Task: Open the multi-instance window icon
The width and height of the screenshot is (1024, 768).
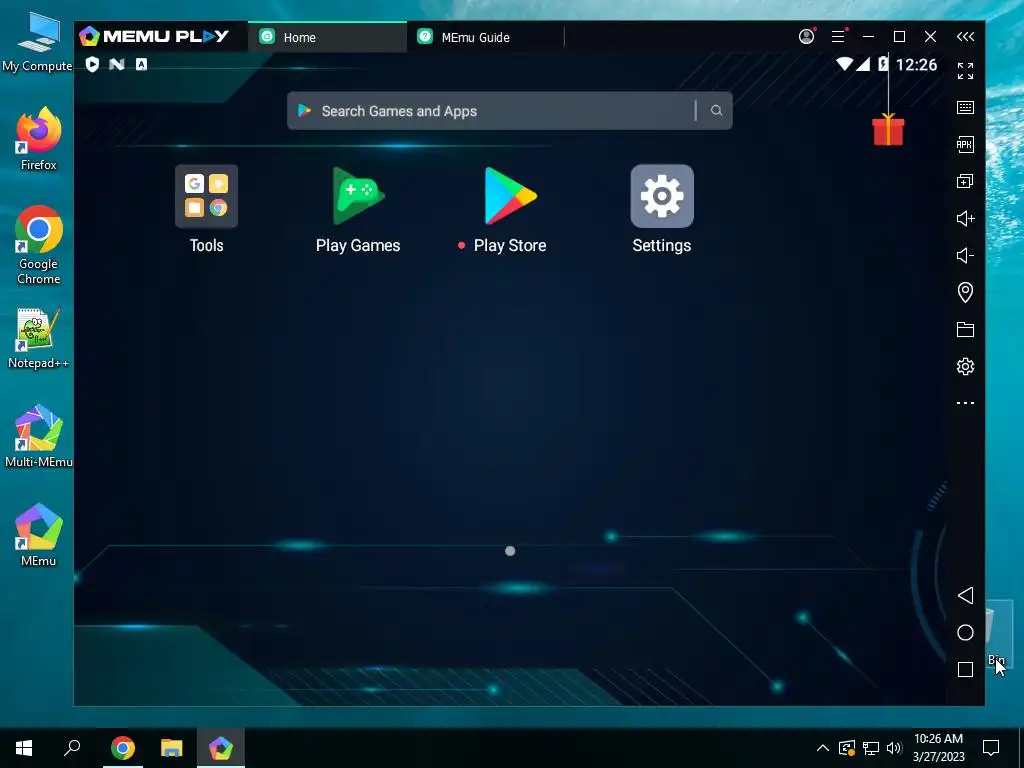Action: 965,182
